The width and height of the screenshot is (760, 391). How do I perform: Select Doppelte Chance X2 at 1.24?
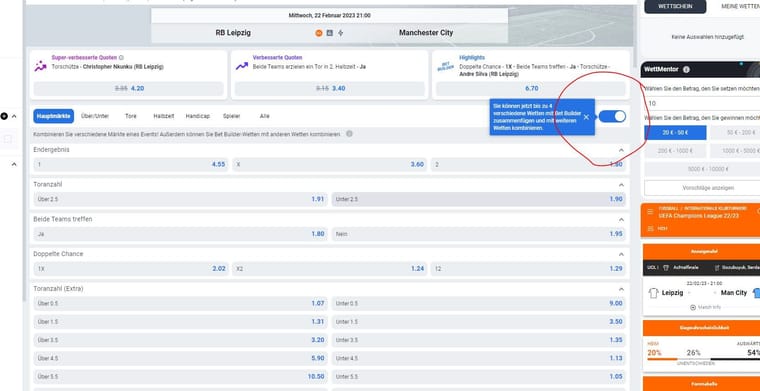coord(329,268)
